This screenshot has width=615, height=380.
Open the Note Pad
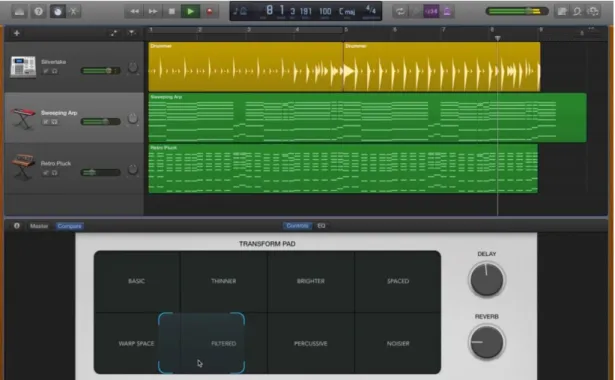[562, 11]
